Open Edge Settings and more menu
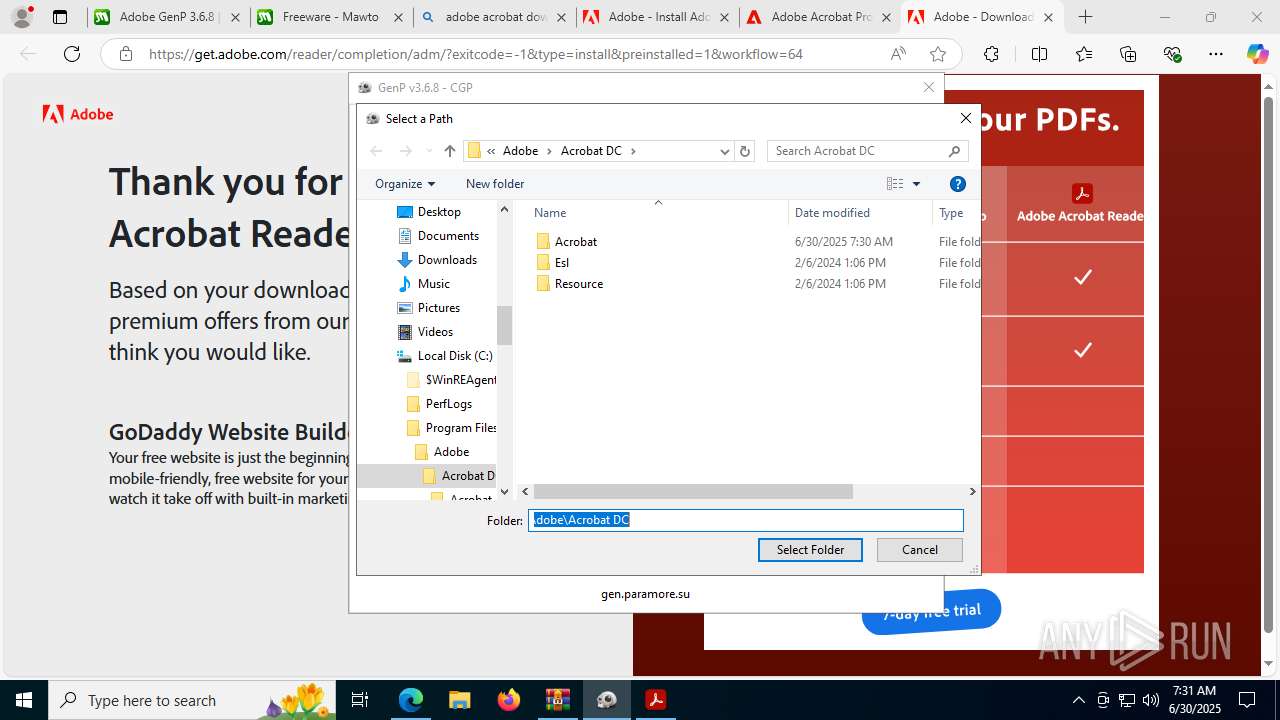 1215,54
